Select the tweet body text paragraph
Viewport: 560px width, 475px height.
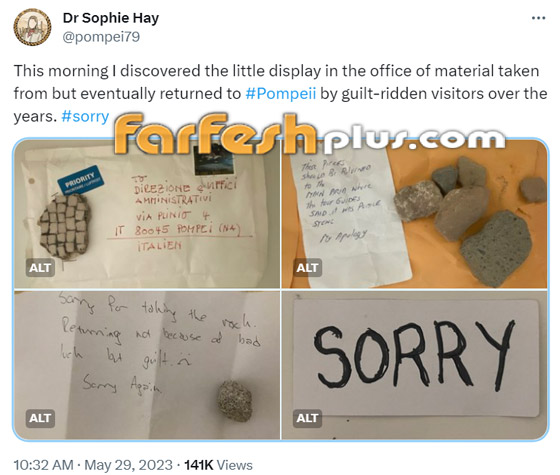coord(280,94)
